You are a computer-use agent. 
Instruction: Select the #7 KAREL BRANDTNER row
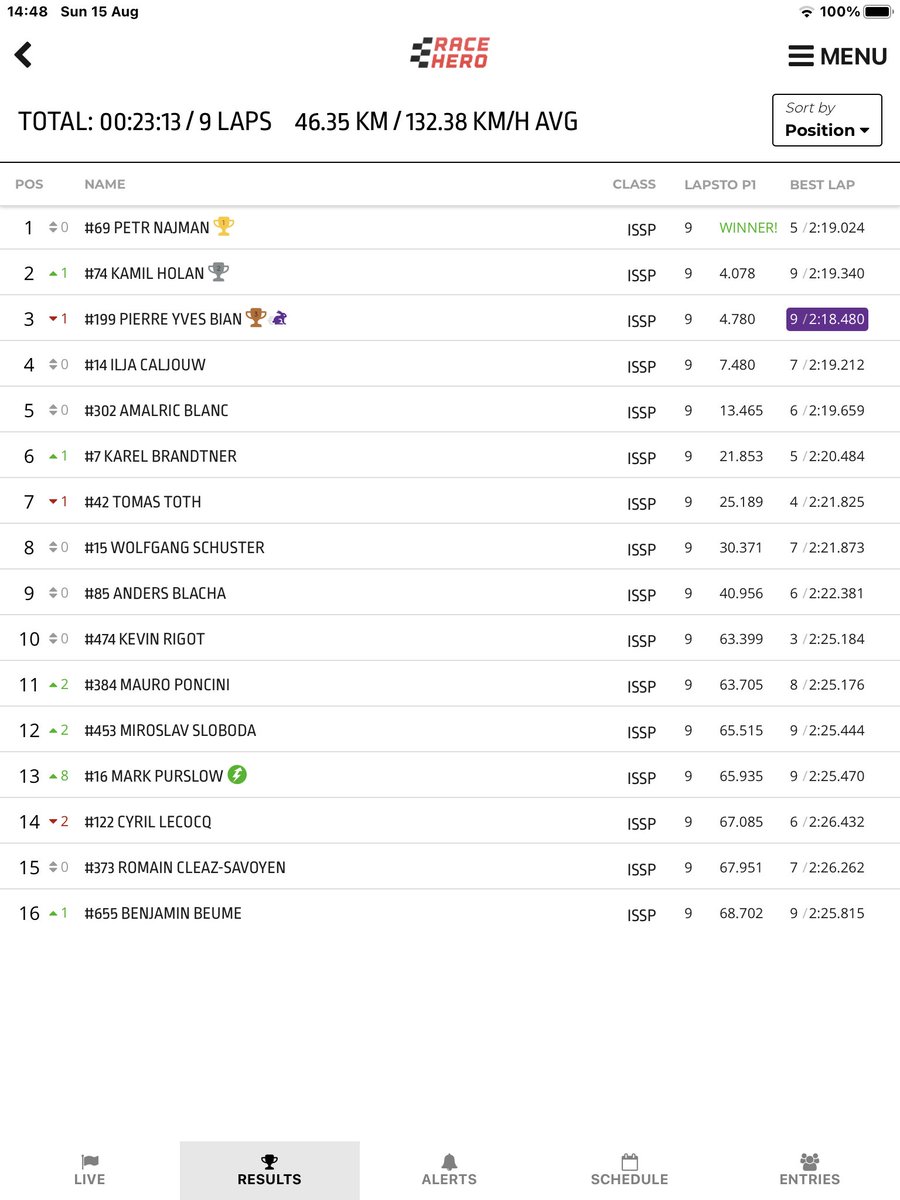click(450, 456)
